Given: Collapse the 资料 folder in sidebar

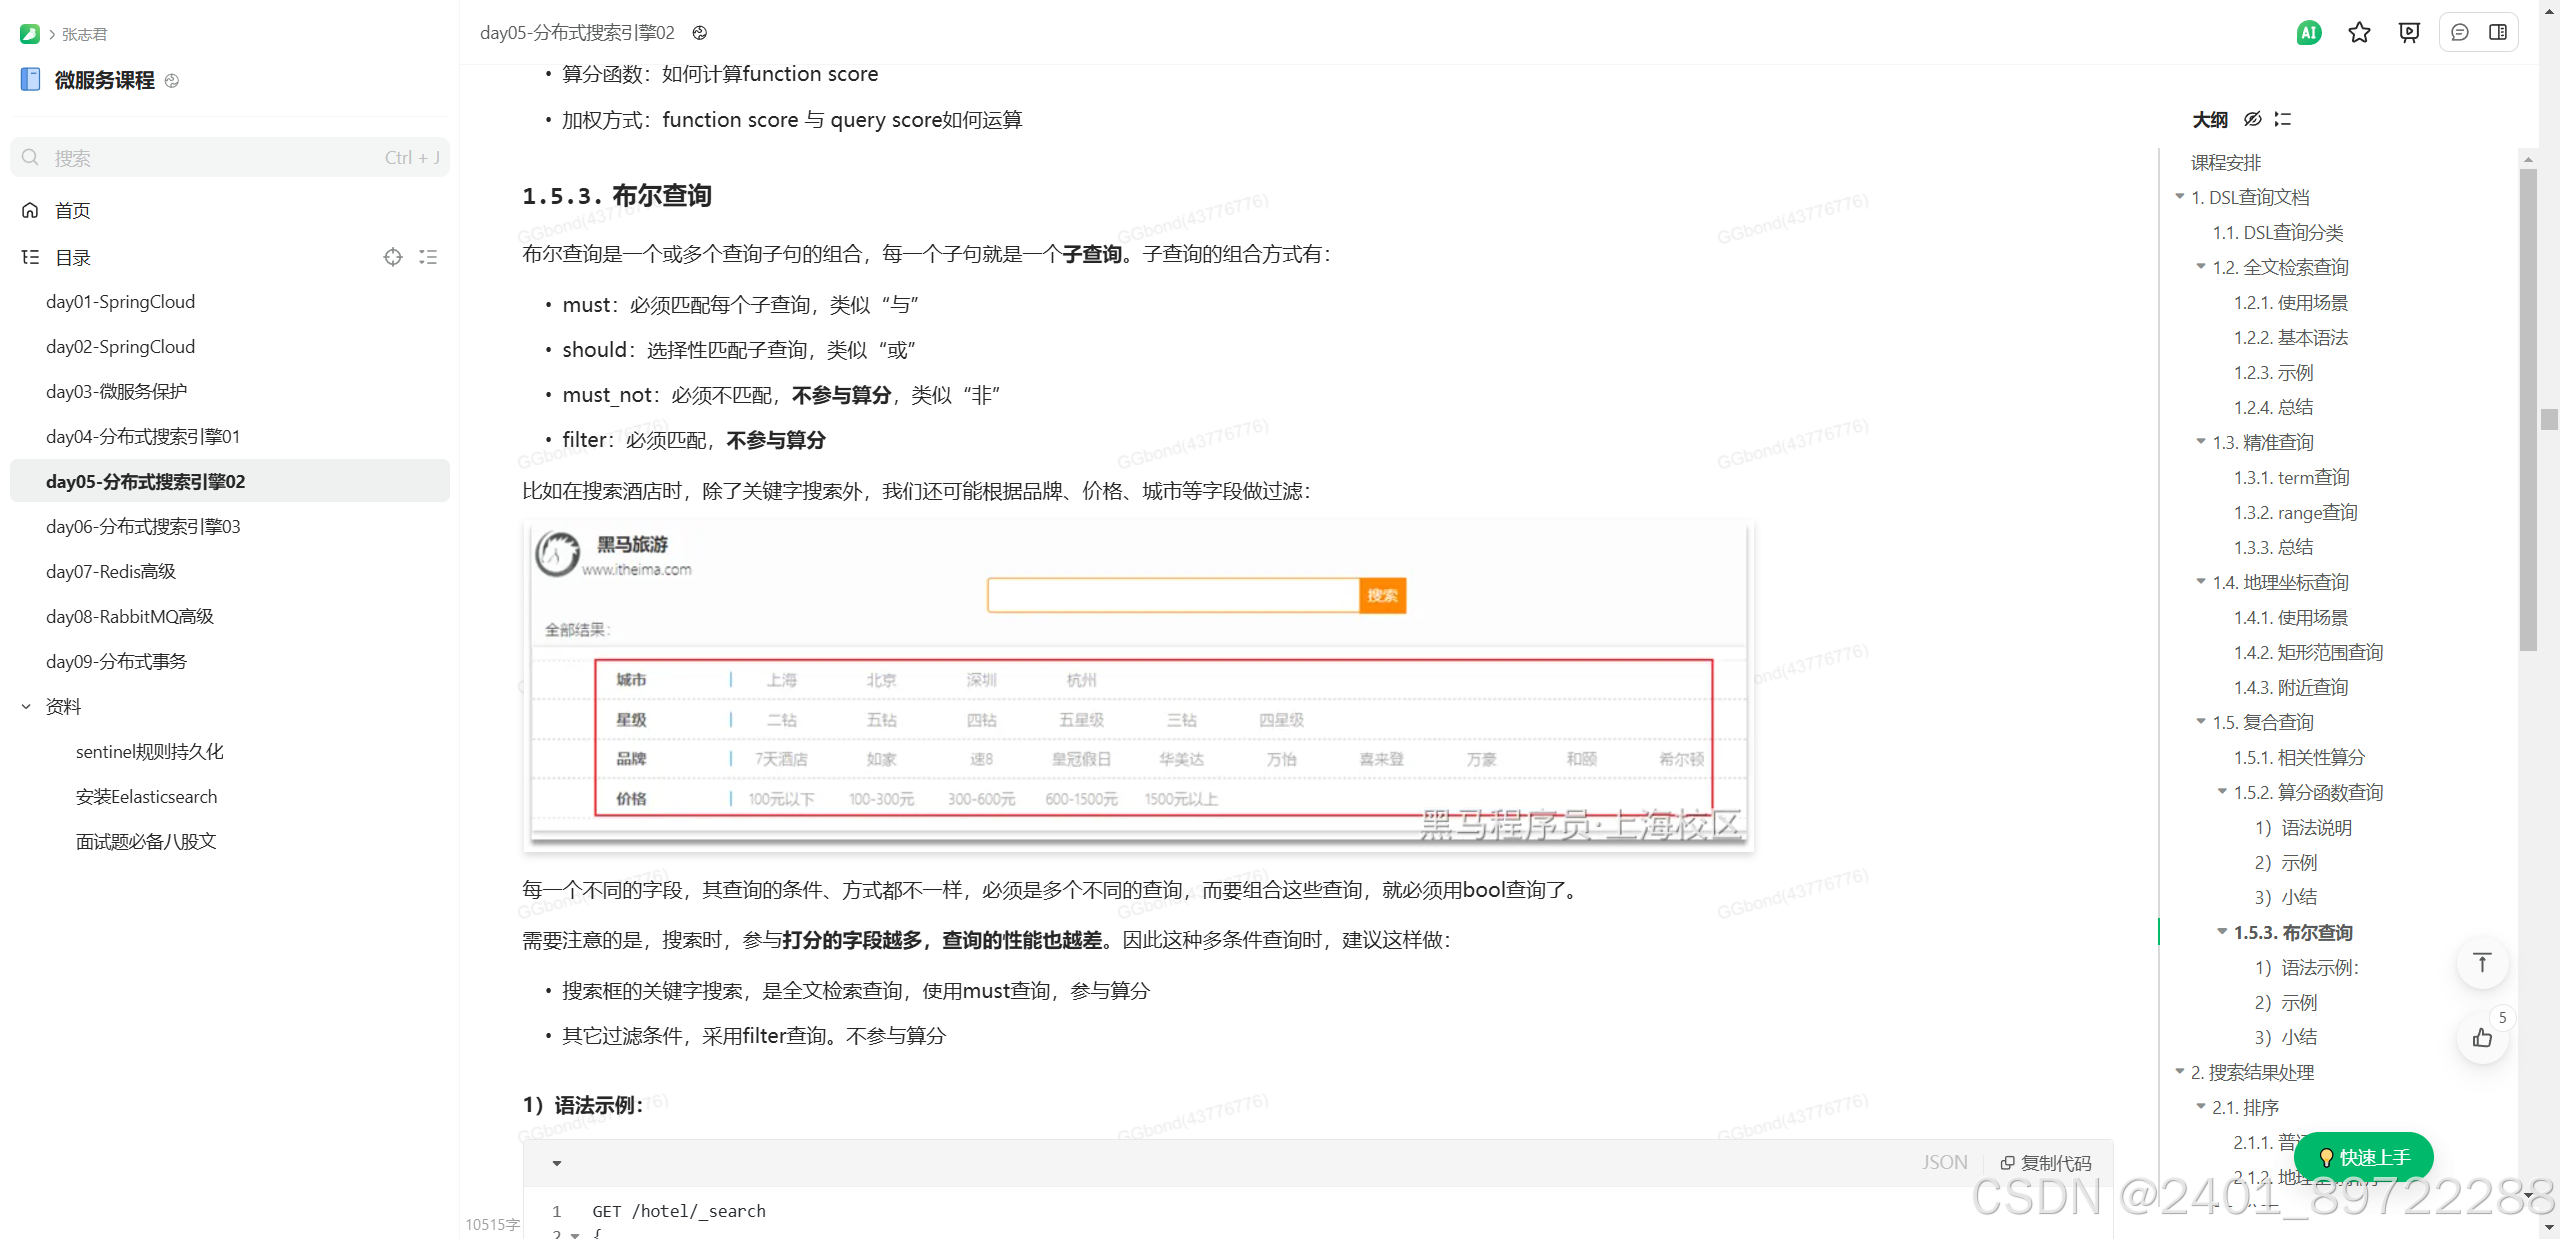Looking at the screenshot, I should click(27, 707).
